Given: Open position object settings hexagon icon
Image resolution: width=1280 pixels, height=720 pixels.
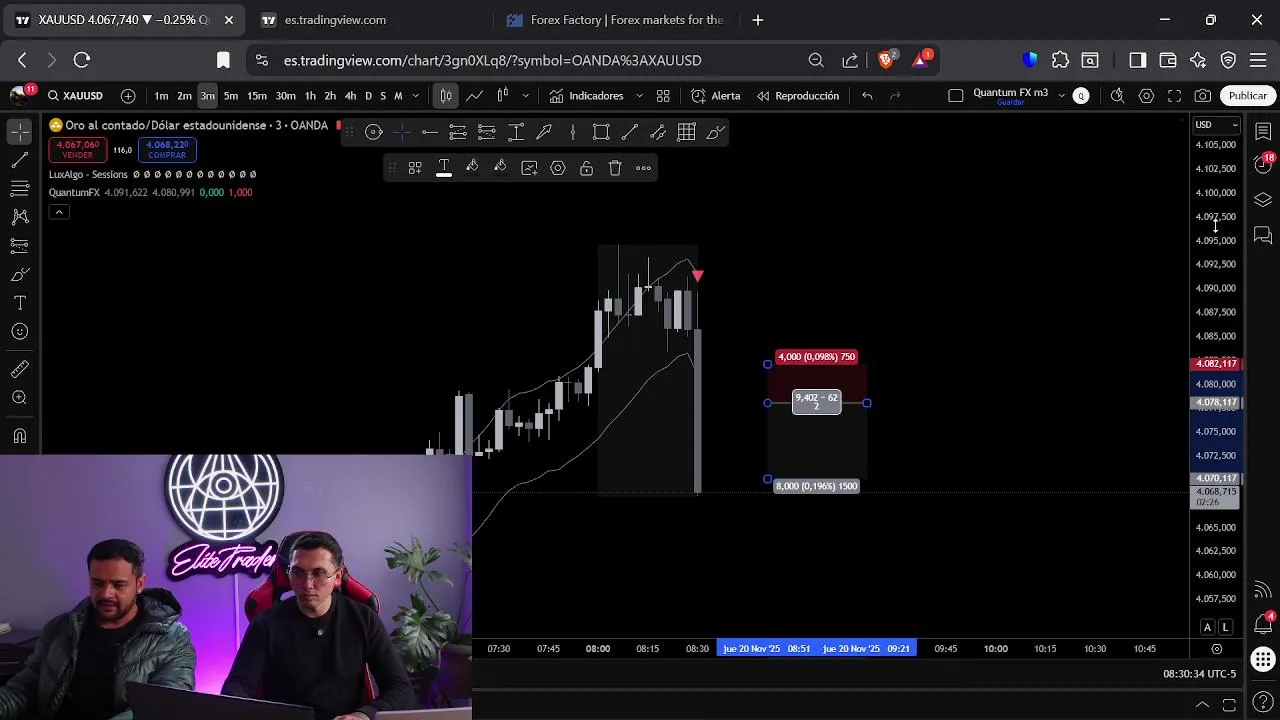Looking at the screenshot, I should [558, 168].
